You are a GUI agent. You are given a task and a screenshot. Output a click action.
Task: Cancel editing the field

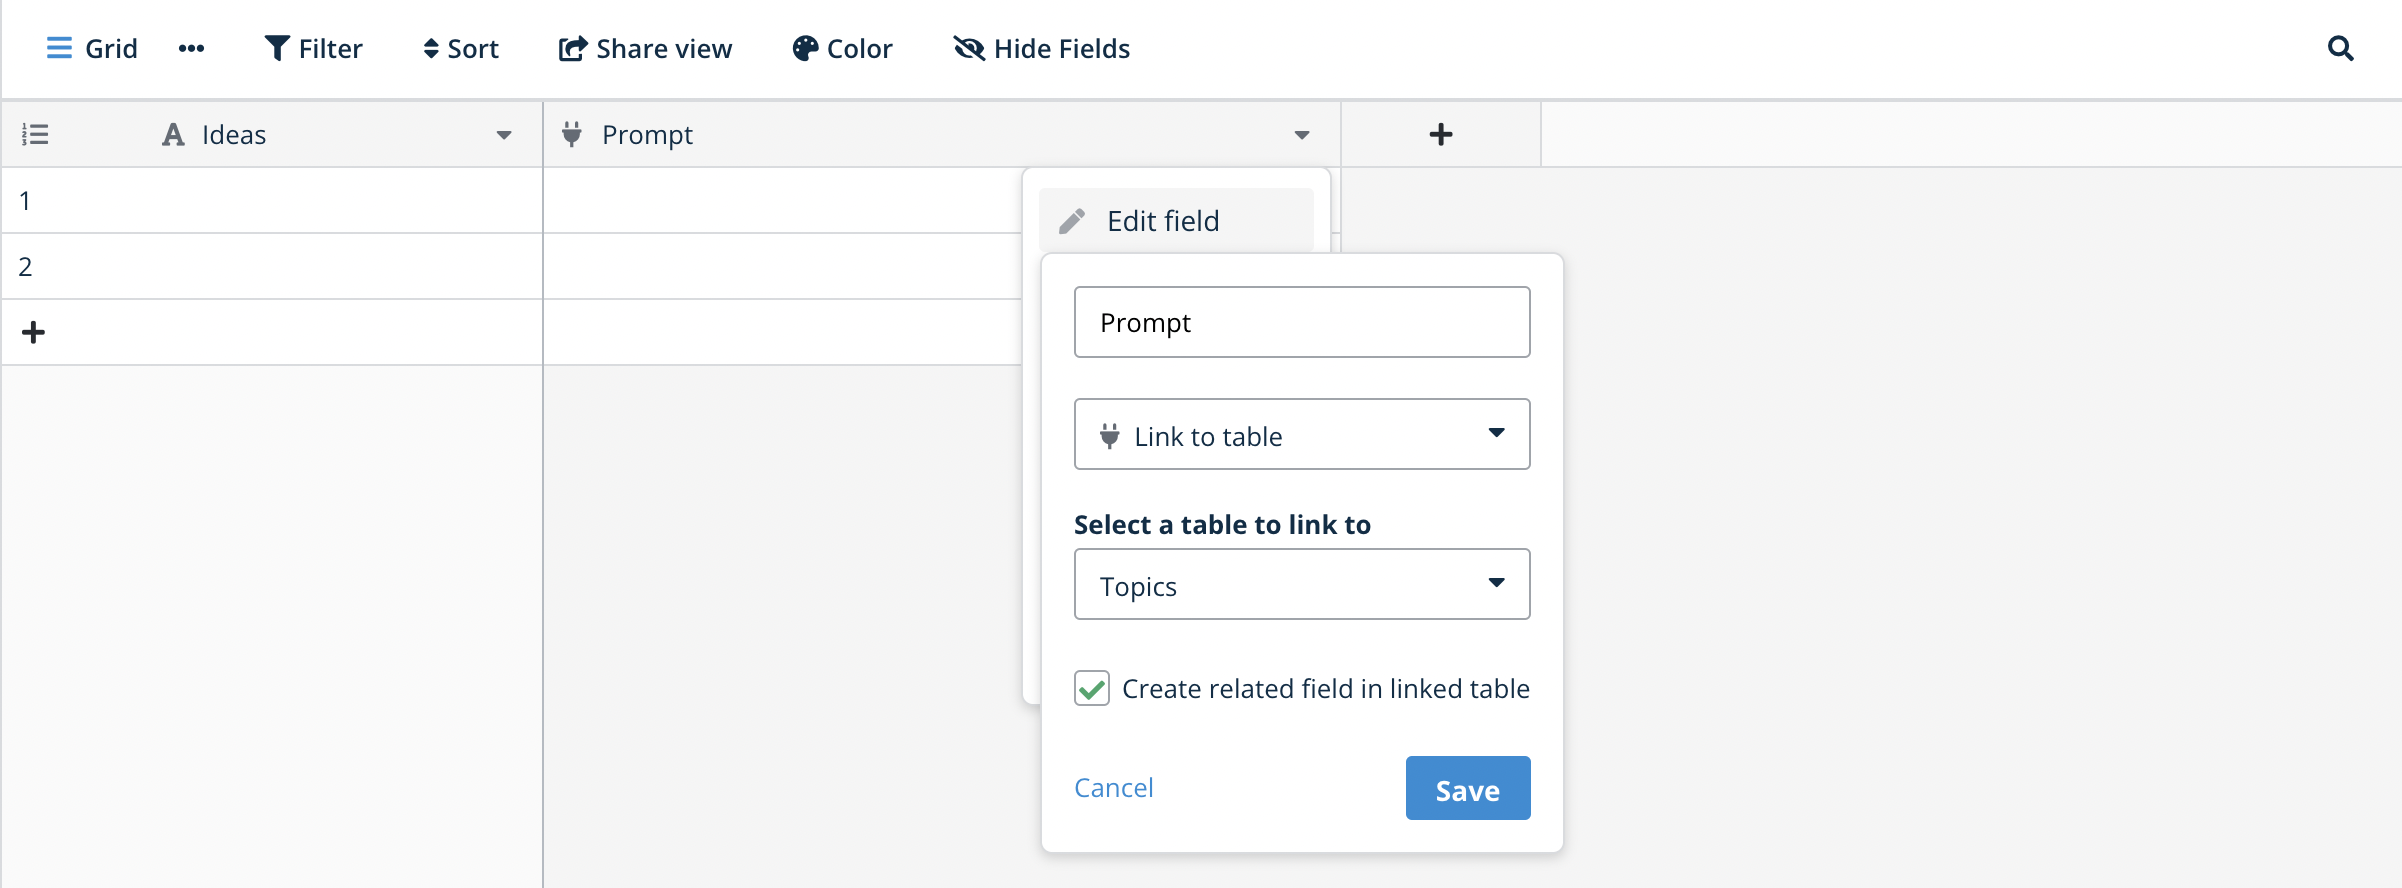point(1114,788)
